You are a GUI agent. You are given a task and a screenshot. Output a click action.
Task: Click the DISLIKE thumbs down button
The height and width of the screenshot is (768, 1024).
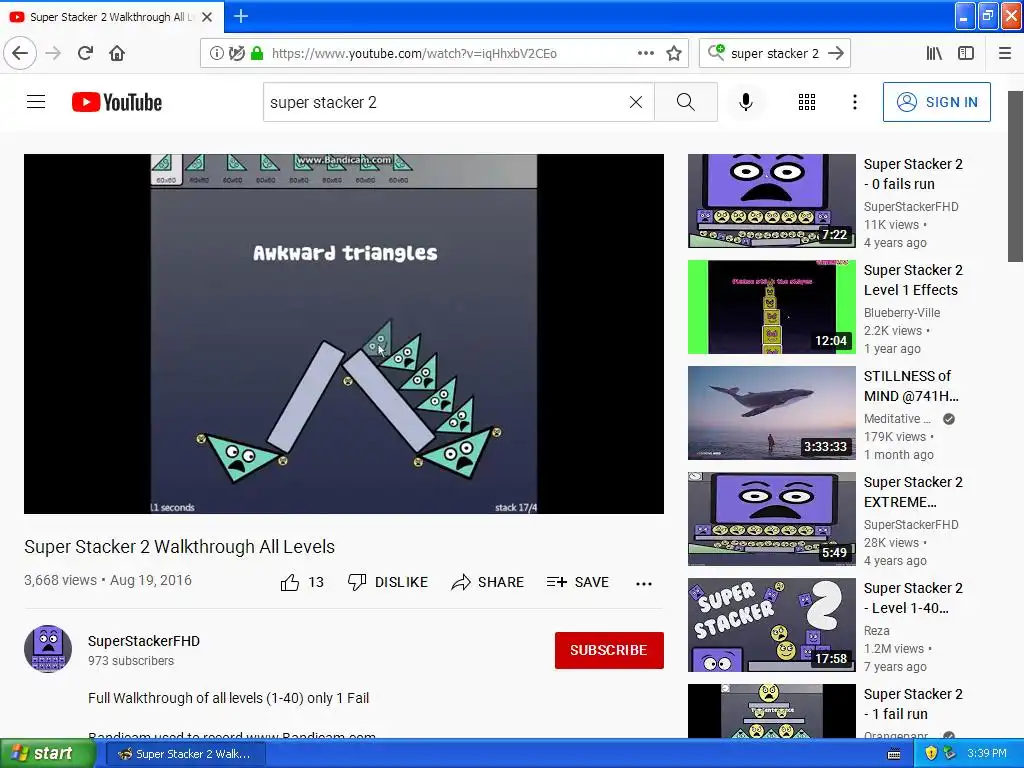388,583
